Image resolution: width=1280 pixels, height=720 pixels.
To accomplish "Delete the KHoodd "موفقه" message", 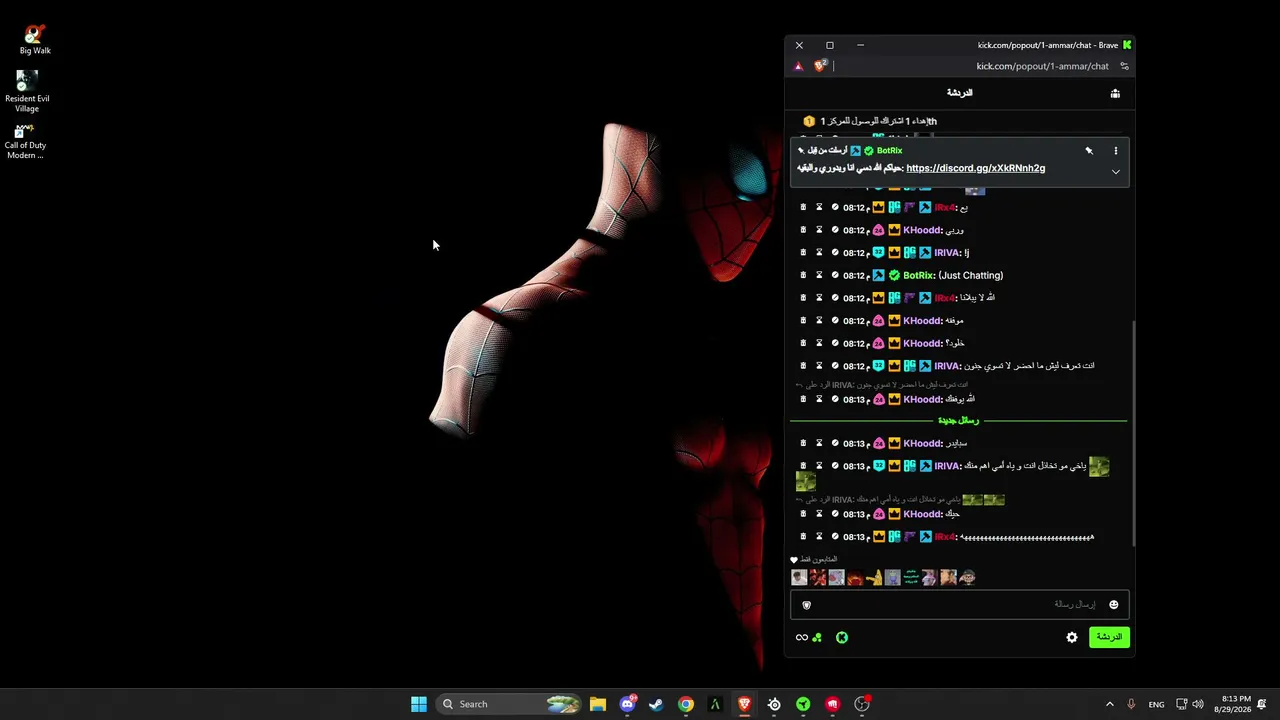I will [x=803, y=321].
